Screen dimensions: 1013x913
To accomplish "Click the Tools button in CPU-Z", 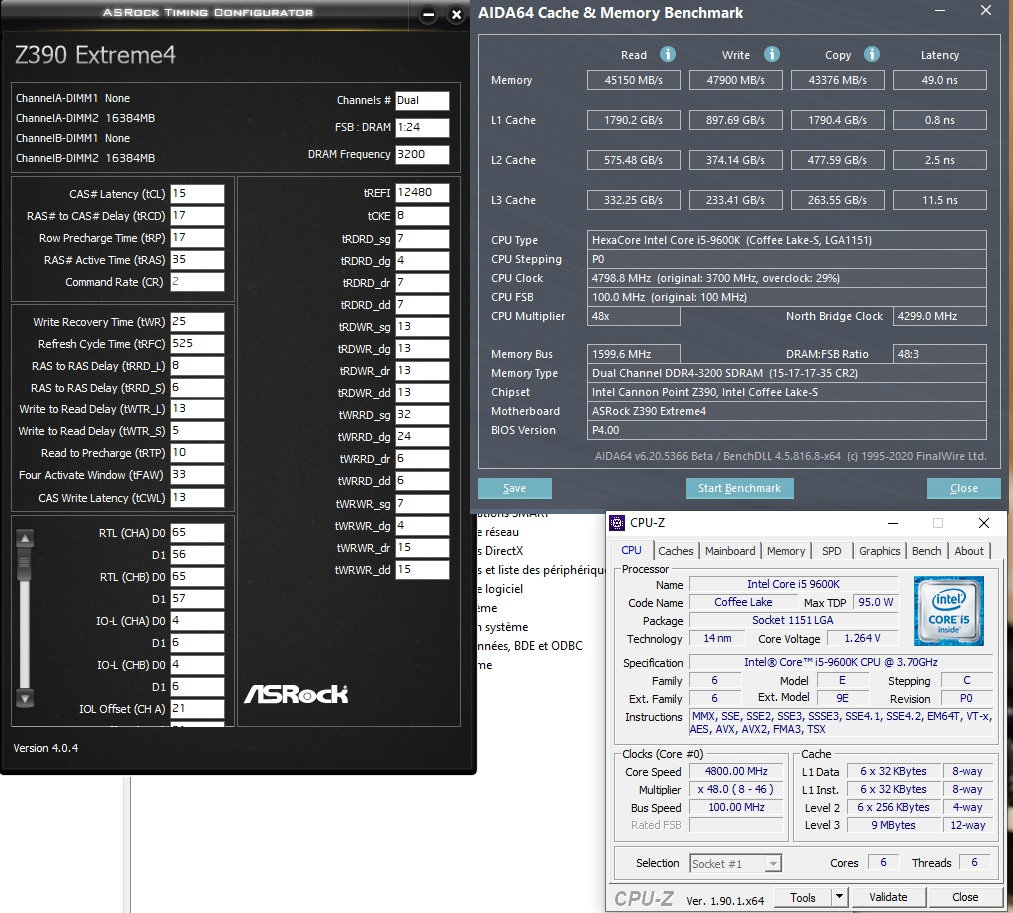I will pyautogui.click(x=803, y=897).
